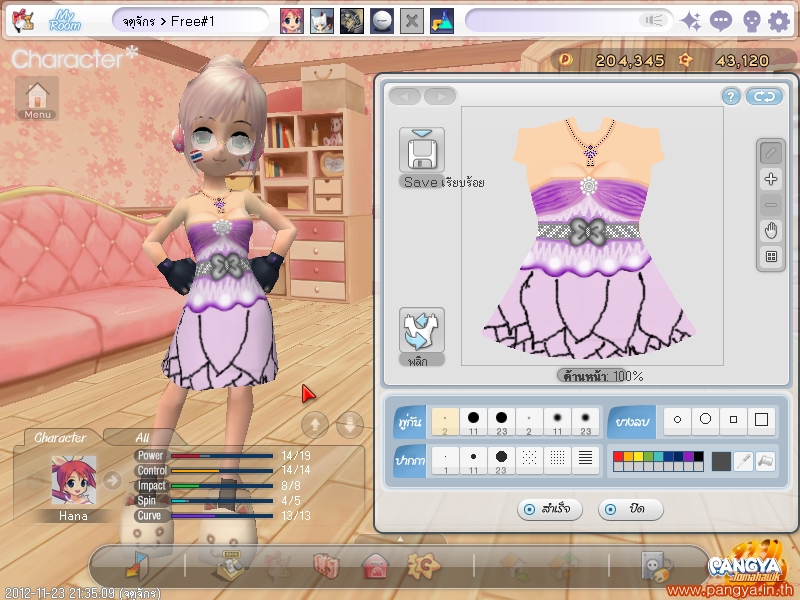Select first size 11 solid brush in top row
800x600 pixels.
473,421
